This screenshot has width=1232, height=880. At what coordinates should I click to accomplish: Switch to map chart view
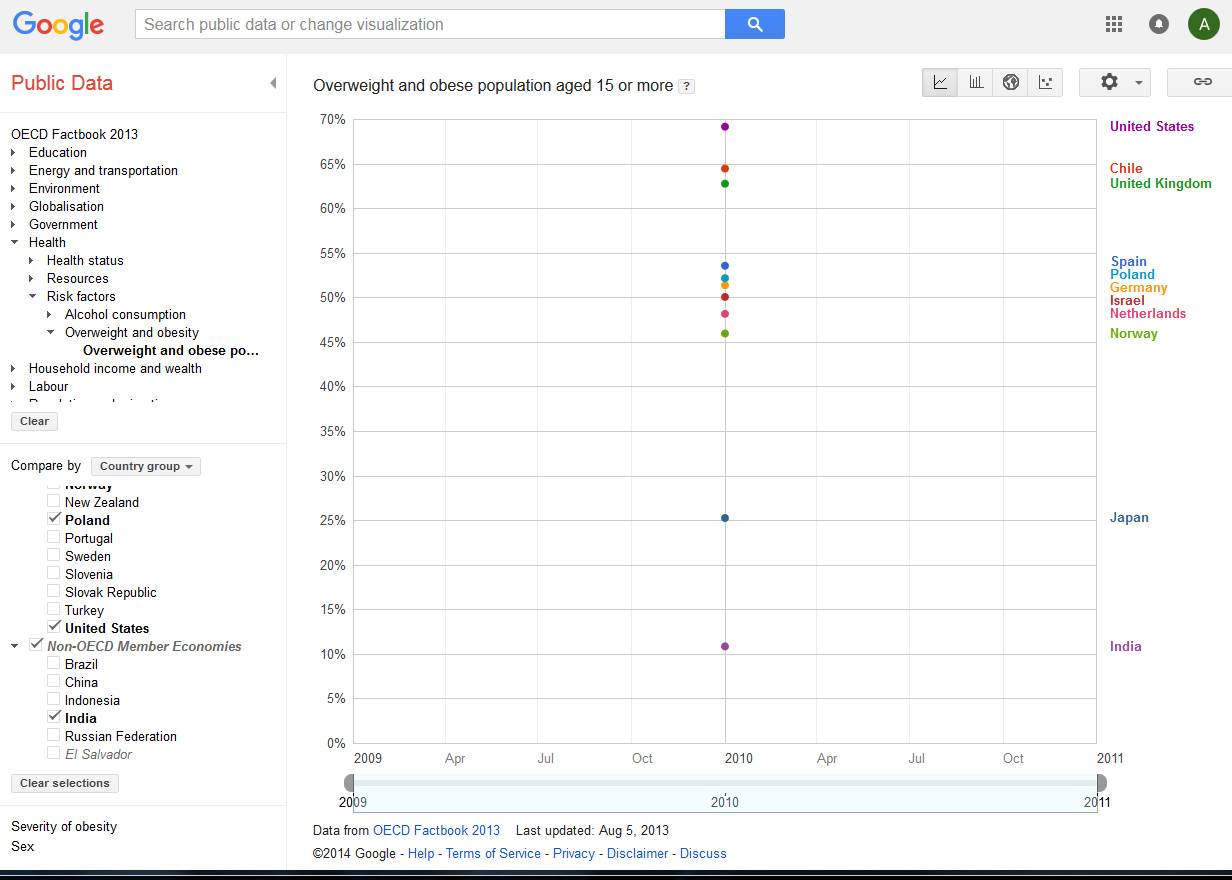pyautogui.click(x=1011, y=82)
